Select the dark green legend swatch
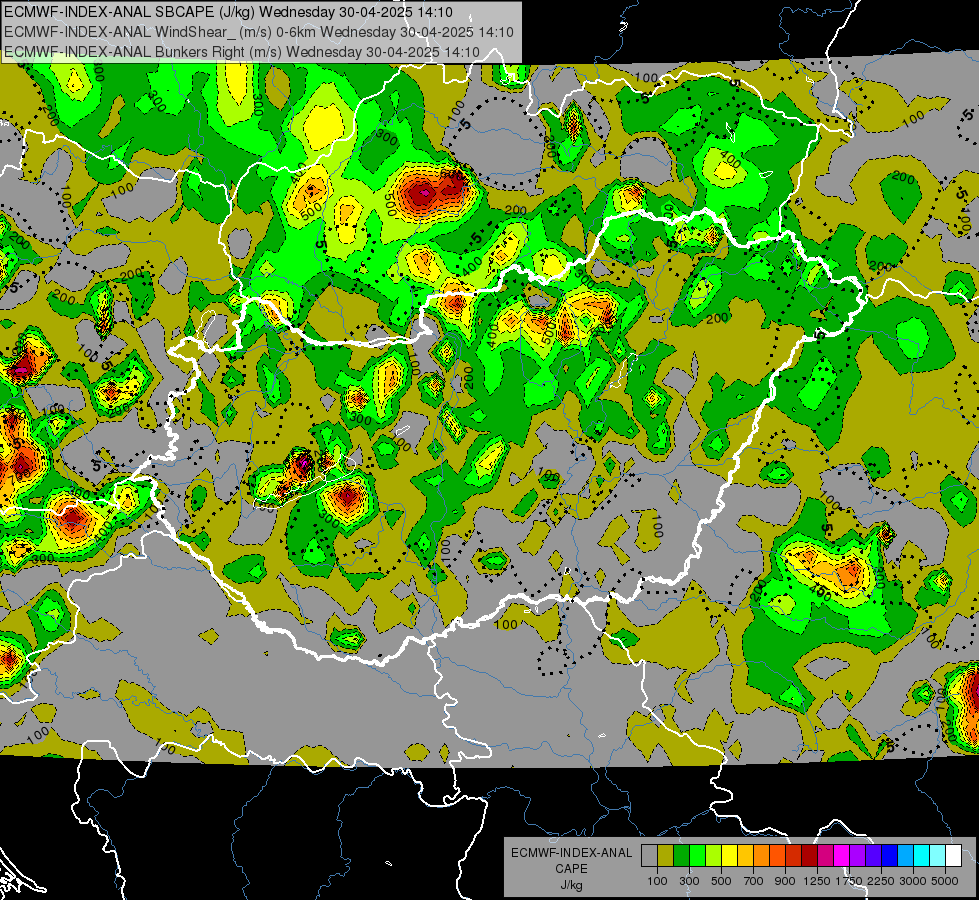Screen dimensions: 979x900 pos(681,856)
